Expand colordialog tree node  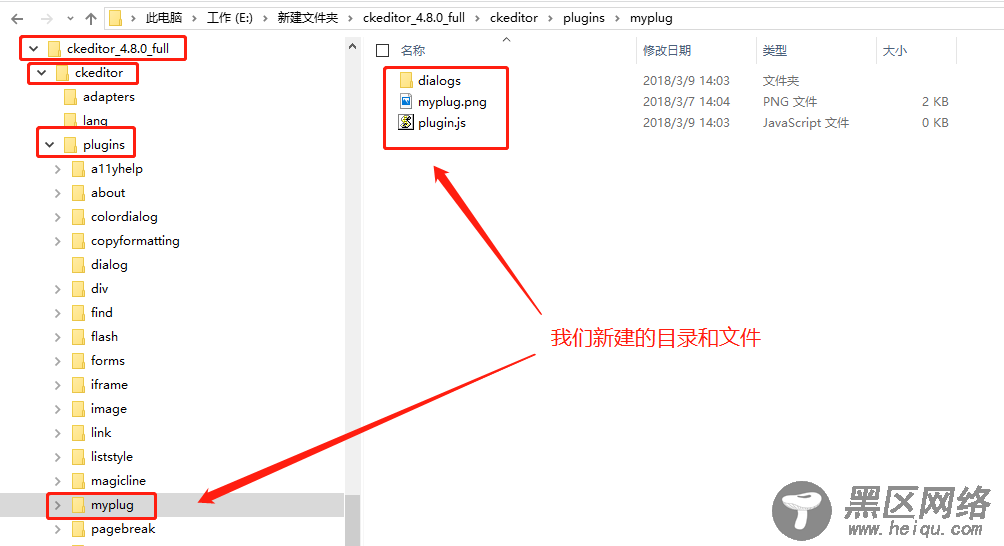pyautogui.click(x=58, y=218)
